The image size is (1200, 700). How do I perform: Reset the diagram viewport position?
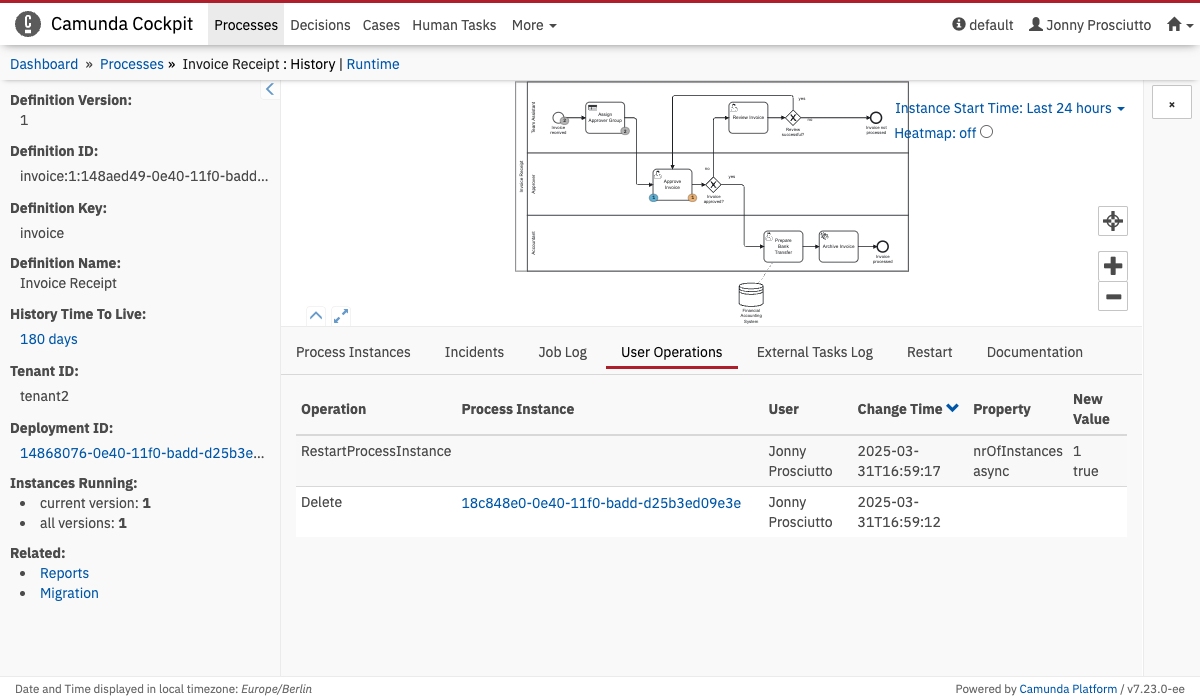click(x=1113, y=221)
